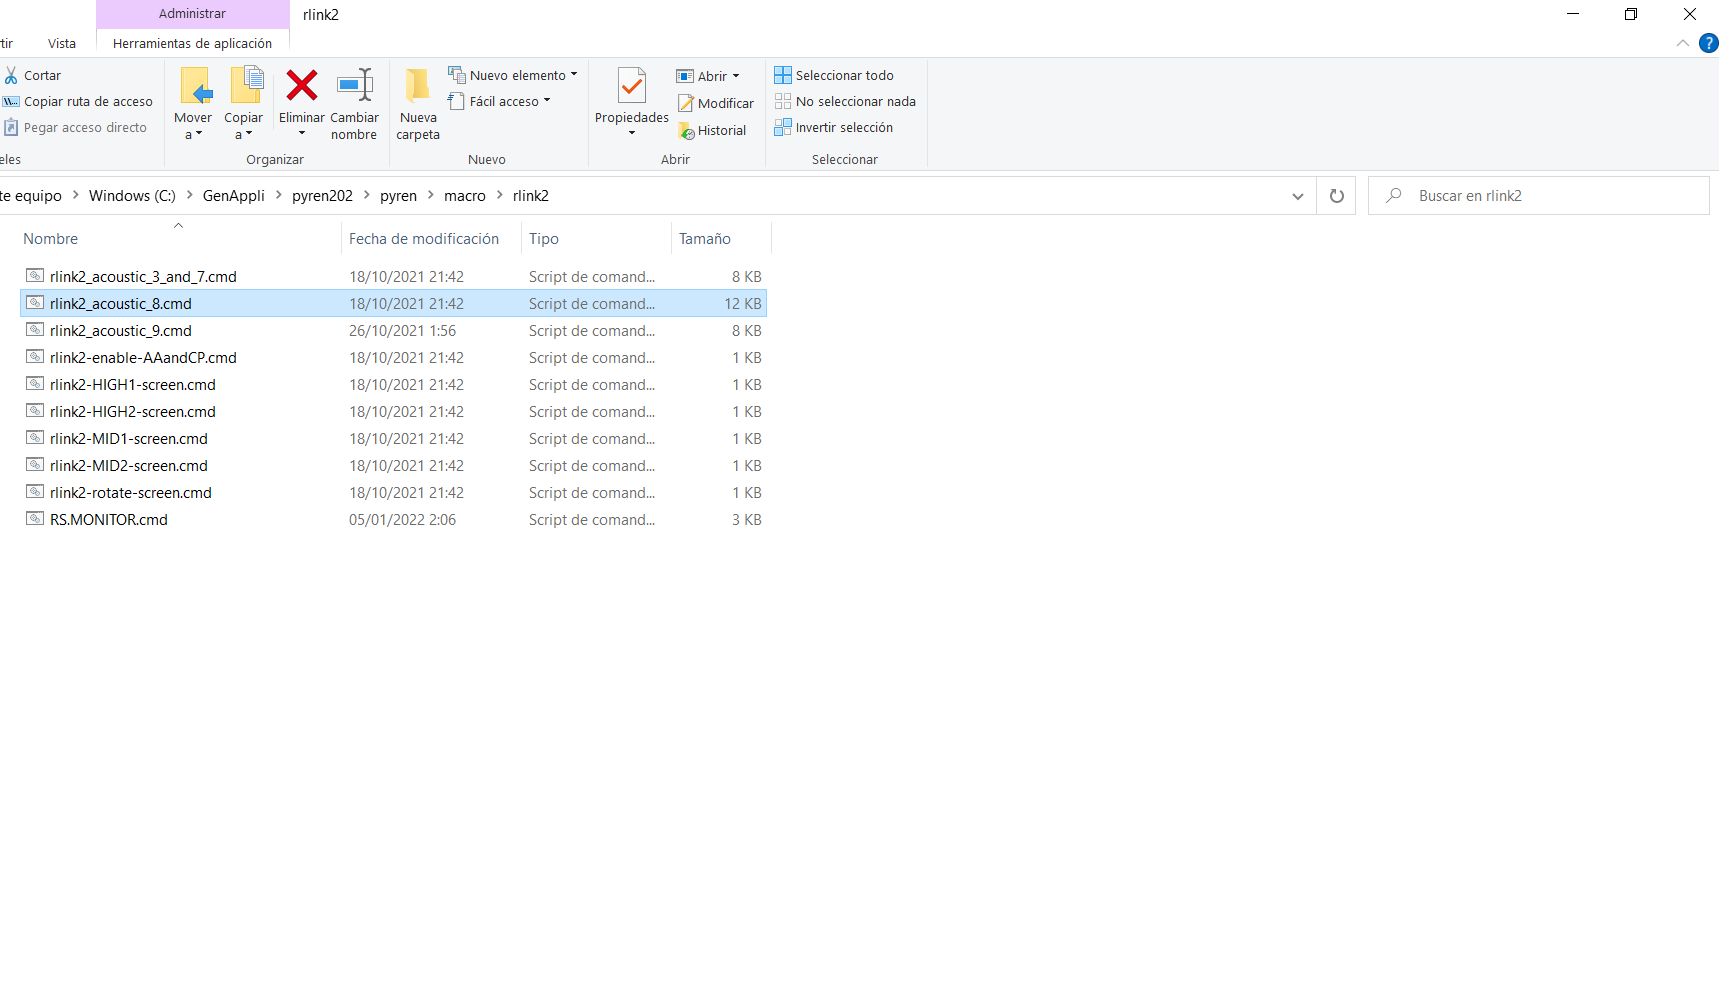Navigate to GenAppli breadcrumb

click(234, 196)
